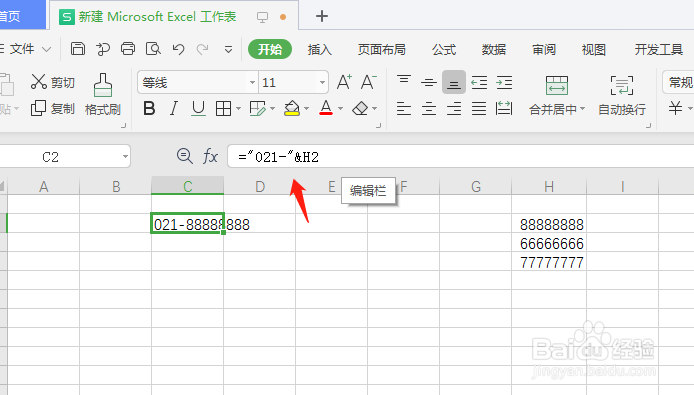Select column C header

(x=188, y=186)
